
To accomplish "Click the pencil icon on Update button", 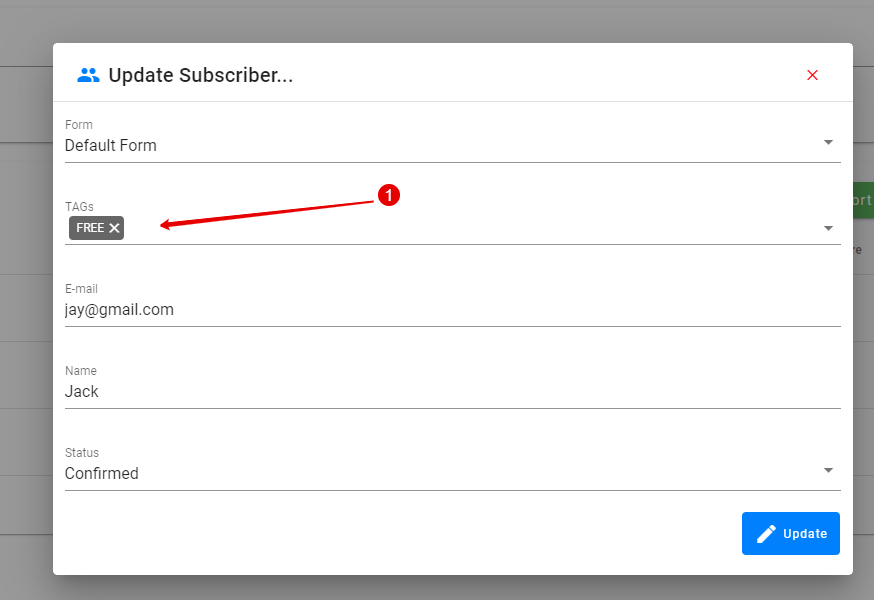I will tap(766, 534).
